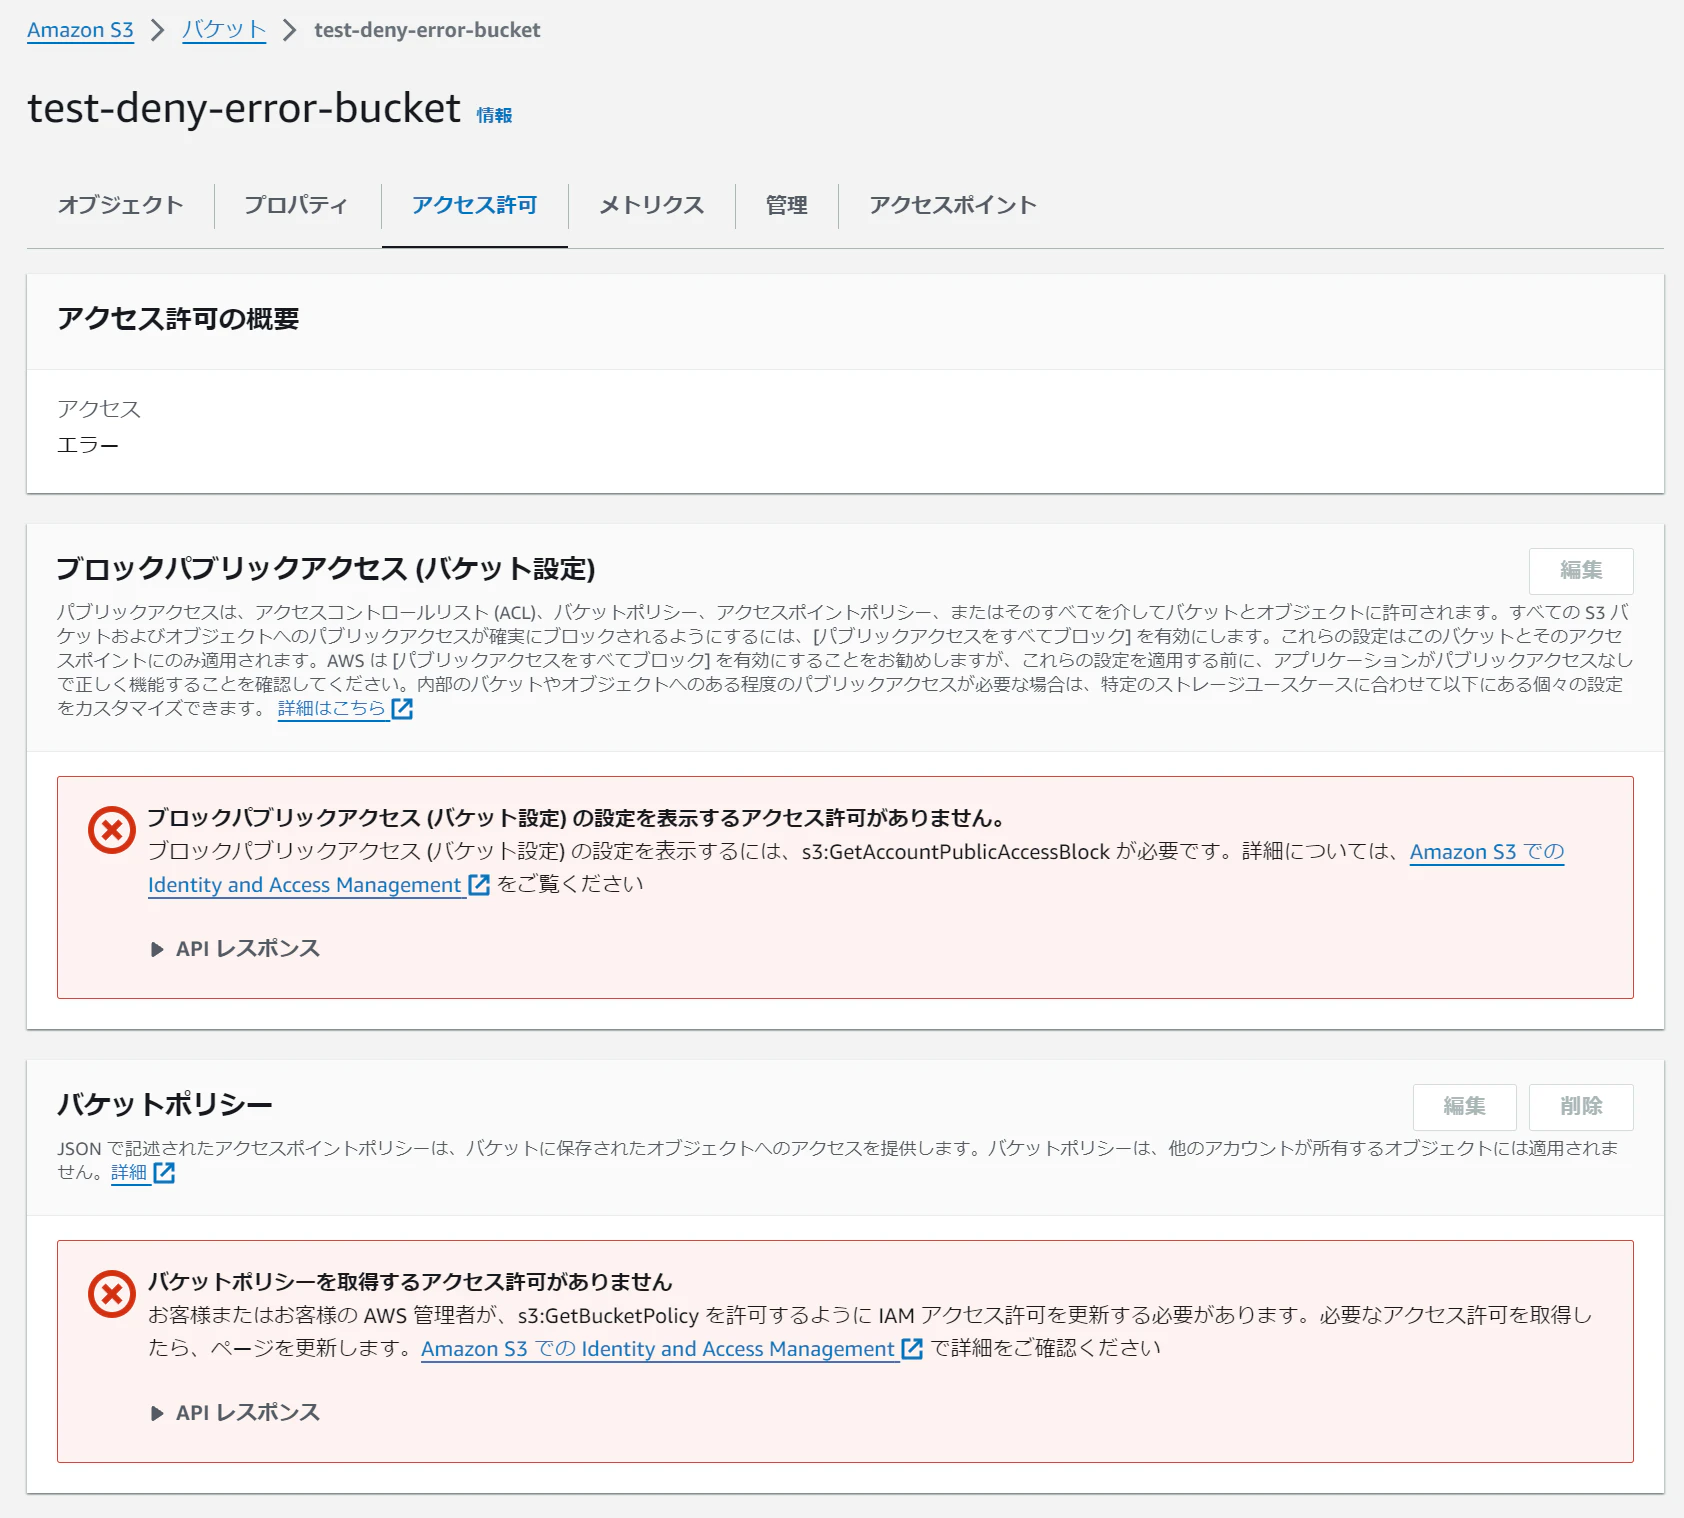View the メトリクス tab
This screenshot has height=1518, width=1684.
tap(651, 205)
